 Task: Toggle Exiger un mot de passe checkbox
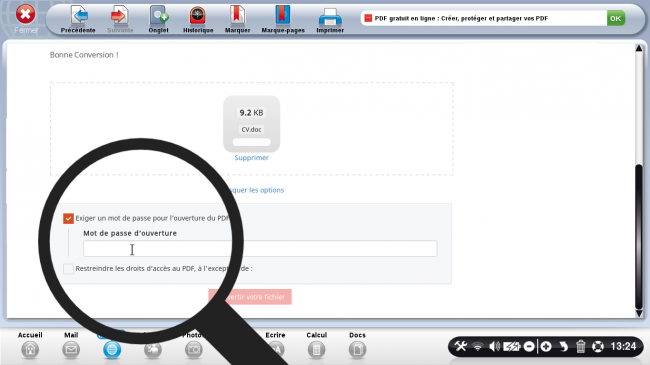[x=68, y=218]
